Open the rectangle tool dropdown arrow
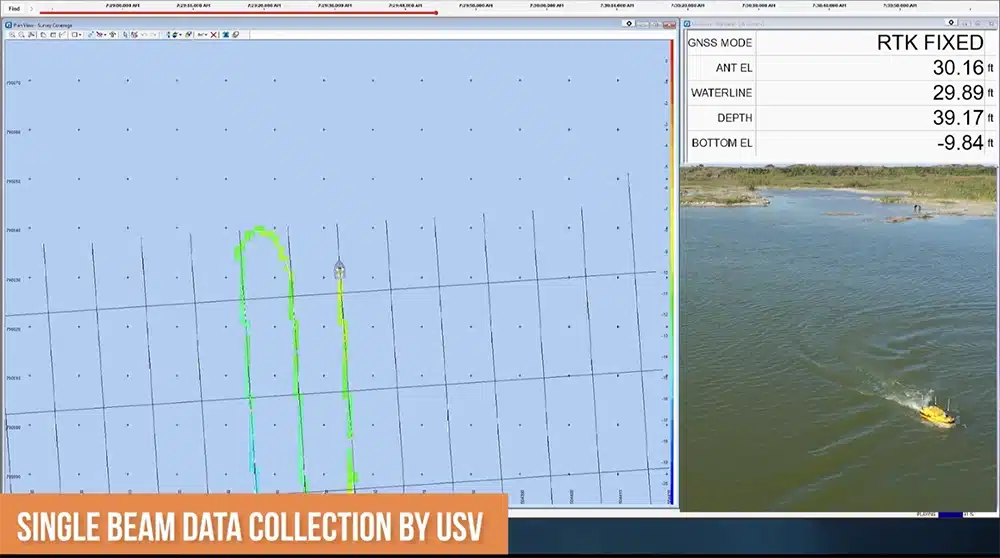Image resolution: width=1000 pixels, height=558 pixels. [x=81, y=35]
